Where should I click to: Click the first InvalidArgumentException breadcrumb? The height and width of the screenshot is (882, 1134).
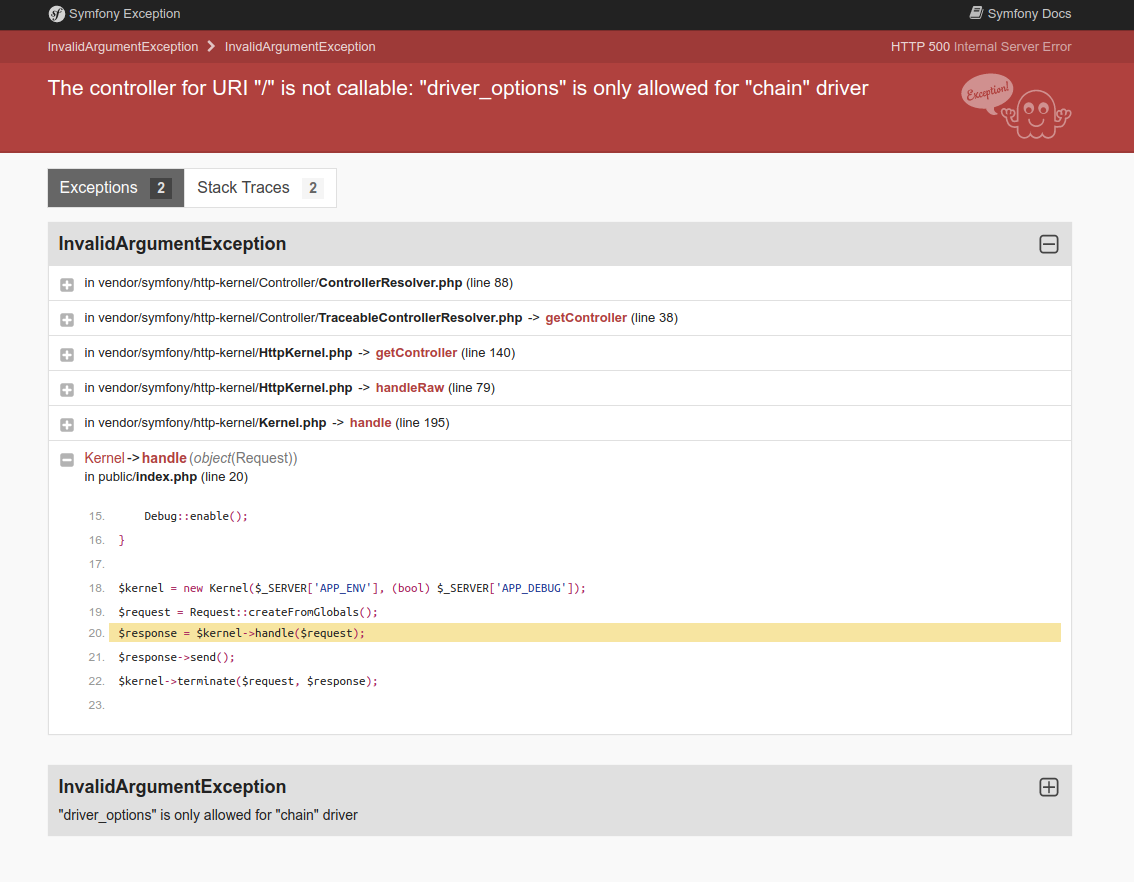pyautogui.click(x=122, y=46)
